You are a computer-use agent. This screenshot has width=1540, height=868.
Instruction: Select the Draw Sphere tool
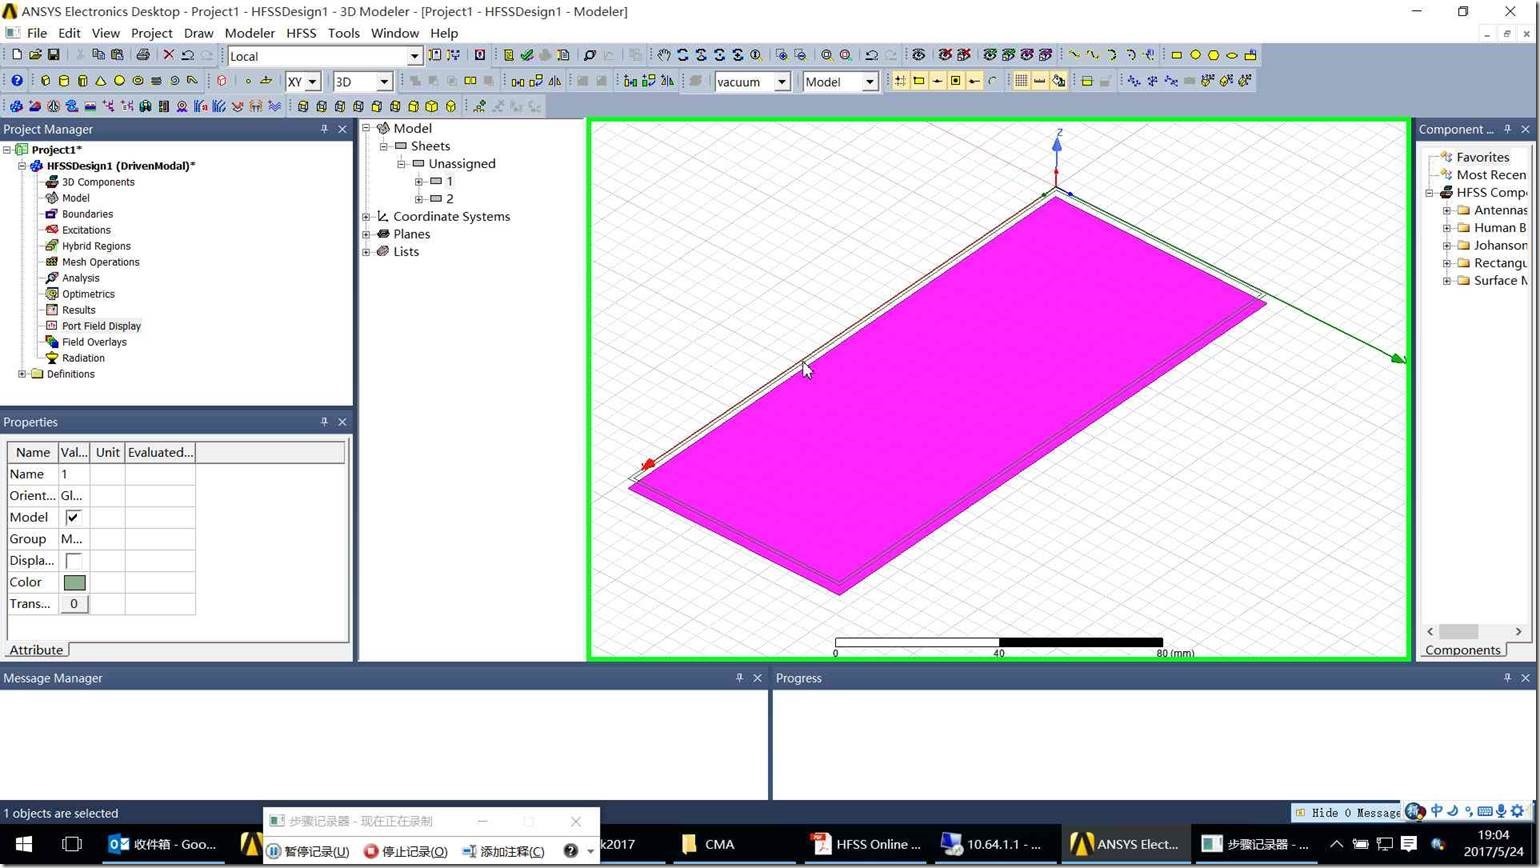click(119, 80)
